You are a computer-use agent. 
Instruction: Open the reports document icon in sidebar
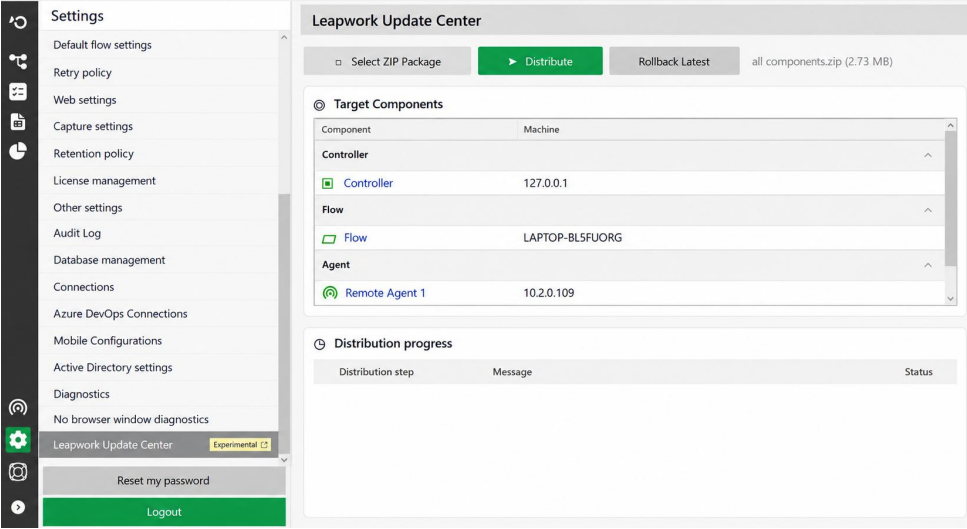(x=18, y=121)
